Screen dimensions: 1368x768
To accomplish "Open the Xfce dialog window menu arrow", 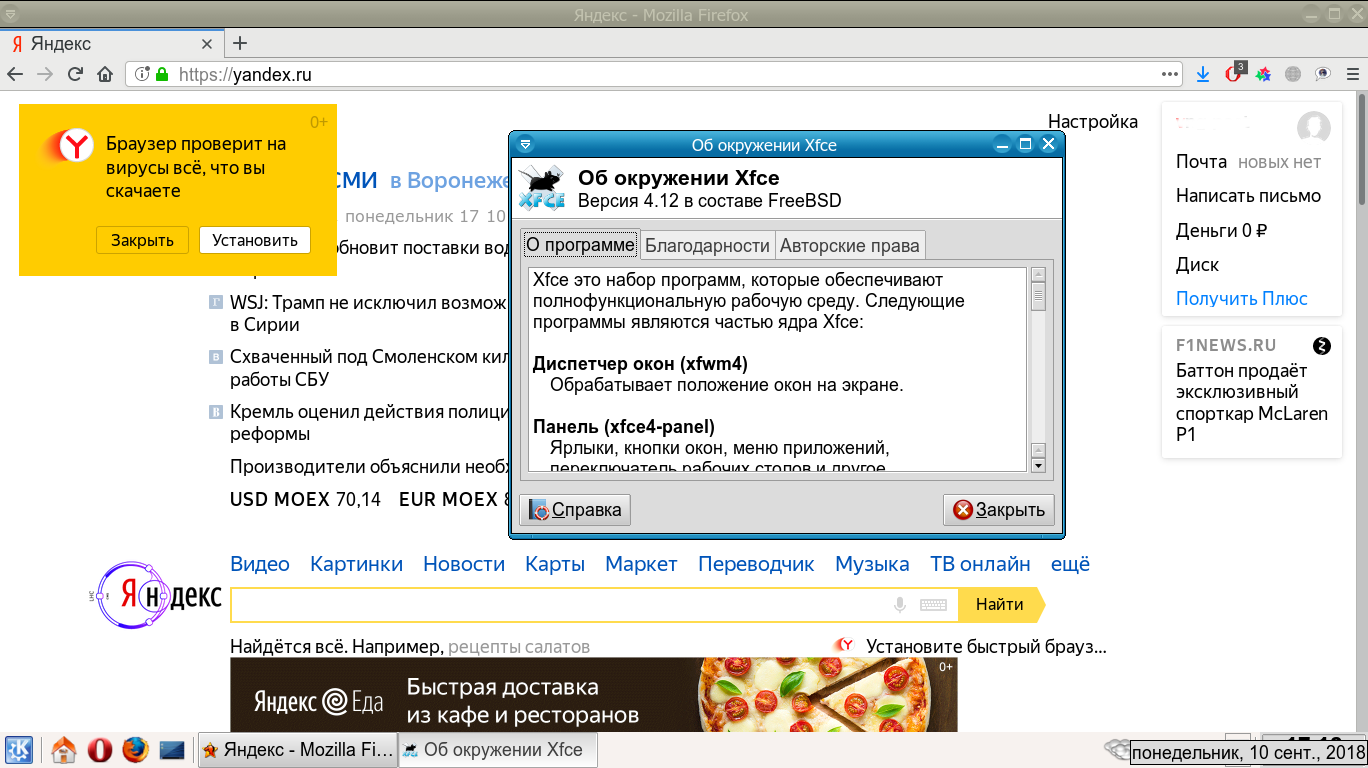I will click(525, 145).
